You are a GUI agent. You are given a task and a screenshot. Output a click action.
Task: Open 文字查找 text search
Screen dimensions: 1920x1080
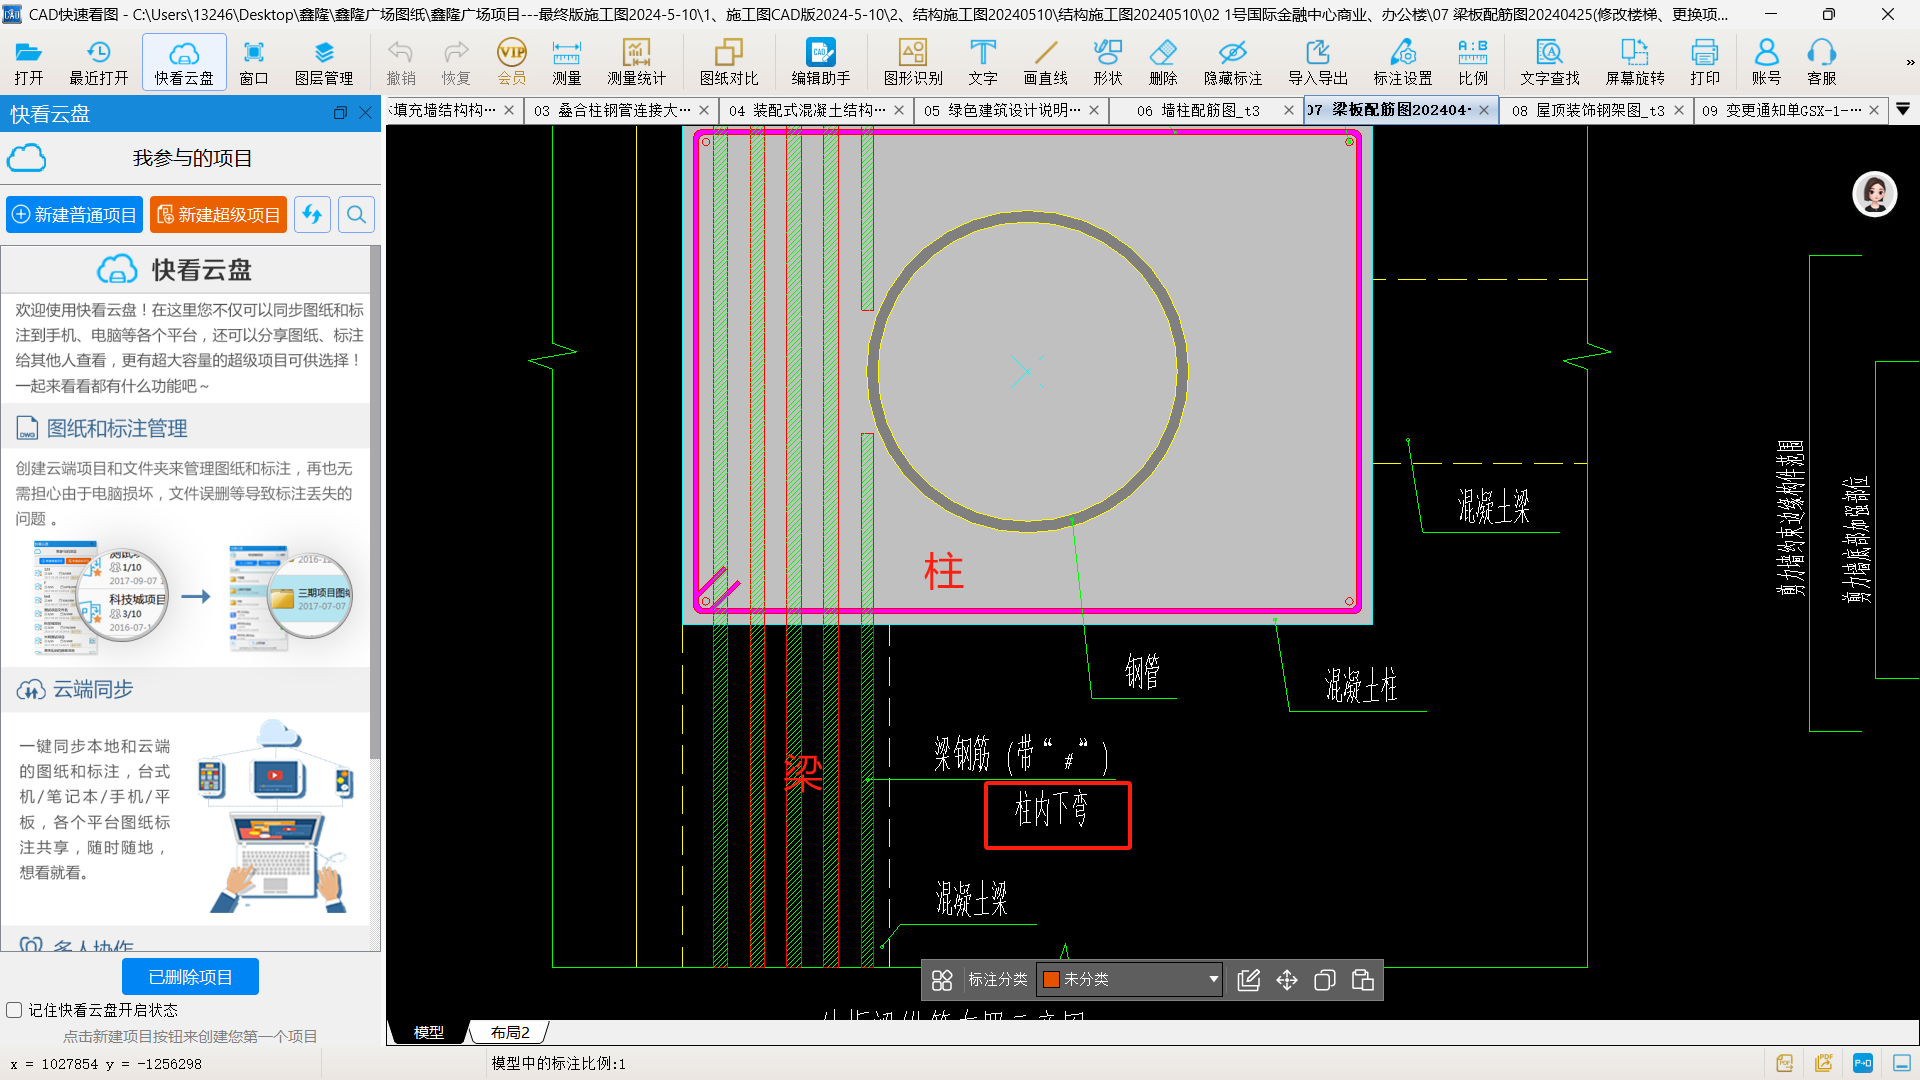[1550, 62]
